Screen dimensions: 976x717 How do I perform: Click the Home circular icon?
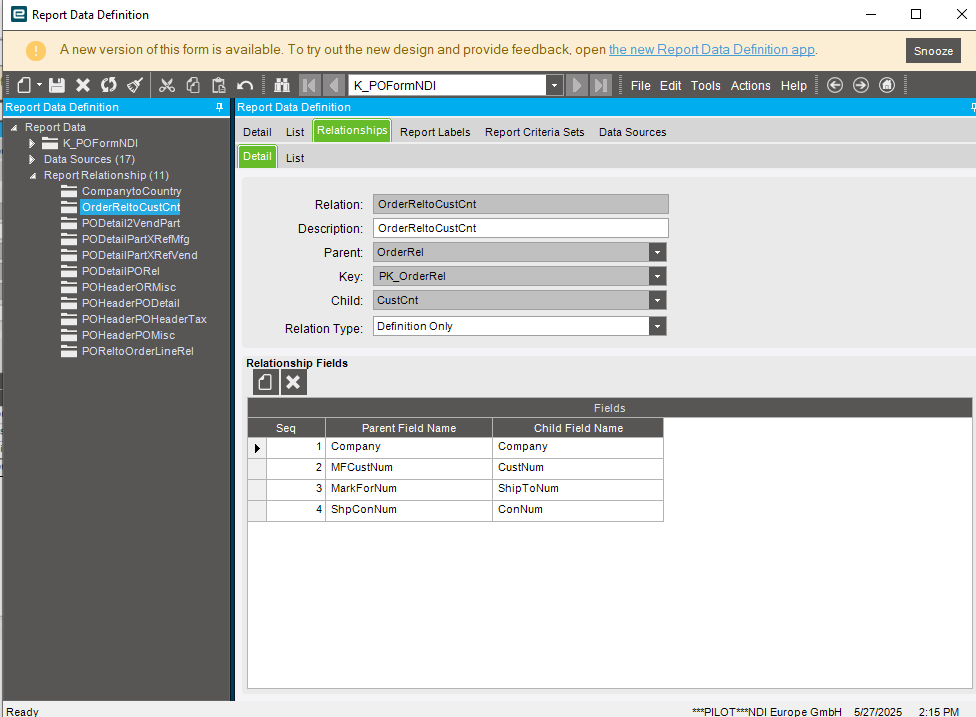(x=887, y=85)
